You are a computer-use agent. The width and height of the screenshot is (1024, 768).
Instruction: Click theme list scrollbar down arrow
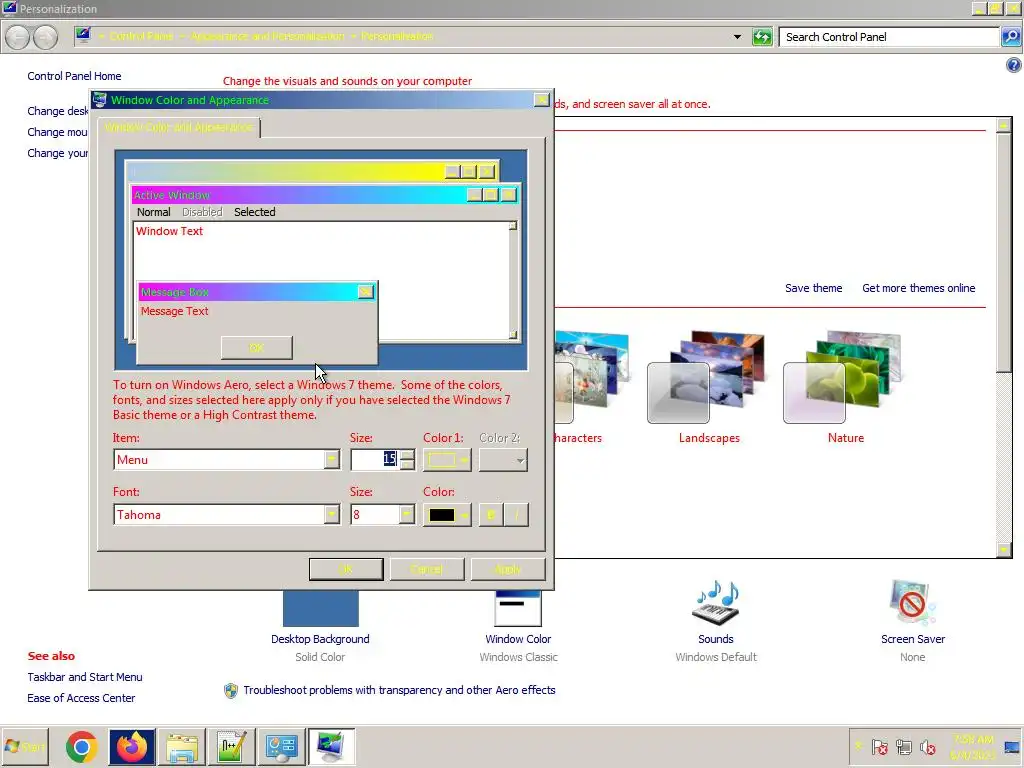pos(1004,549)
